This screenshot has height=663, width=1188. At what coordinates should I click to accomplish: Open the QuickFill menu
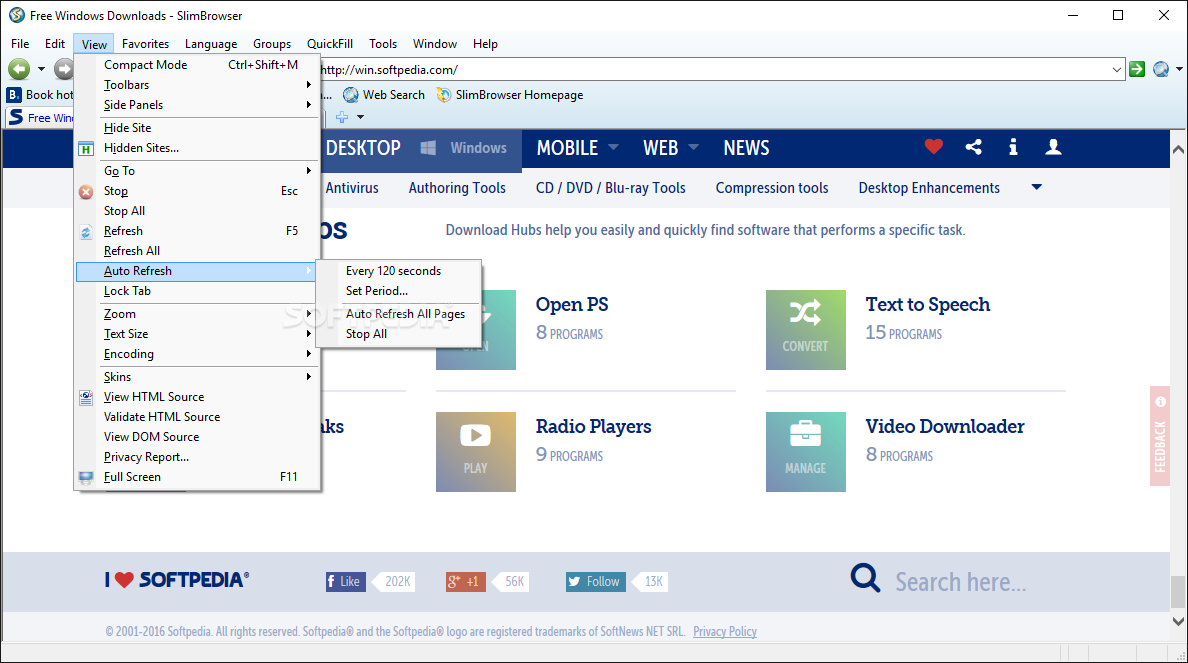pyautogui.click(x=330, y=44)
